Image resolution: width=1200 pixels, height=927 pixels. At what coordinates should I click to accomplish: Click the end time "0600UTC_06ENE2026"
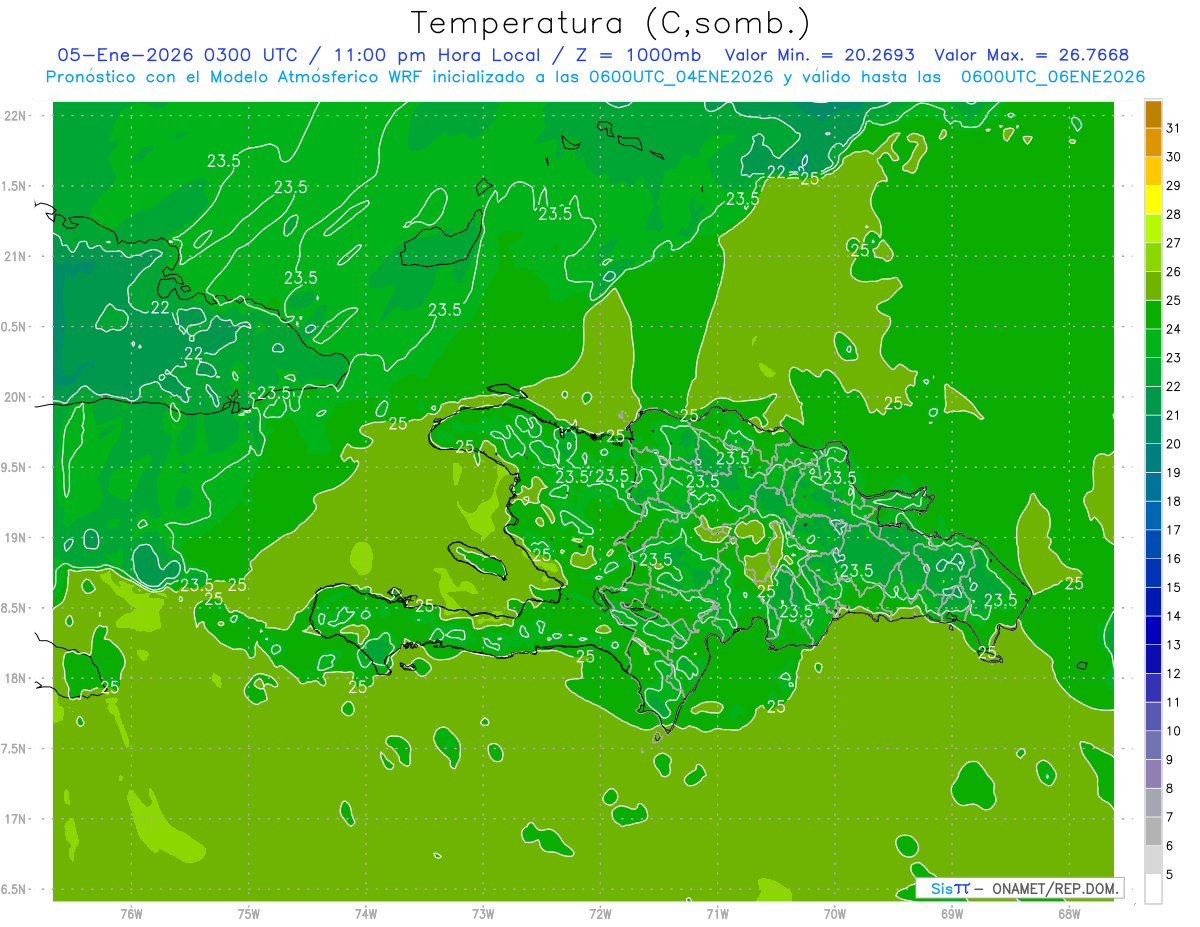click(x=1053, y=77)
